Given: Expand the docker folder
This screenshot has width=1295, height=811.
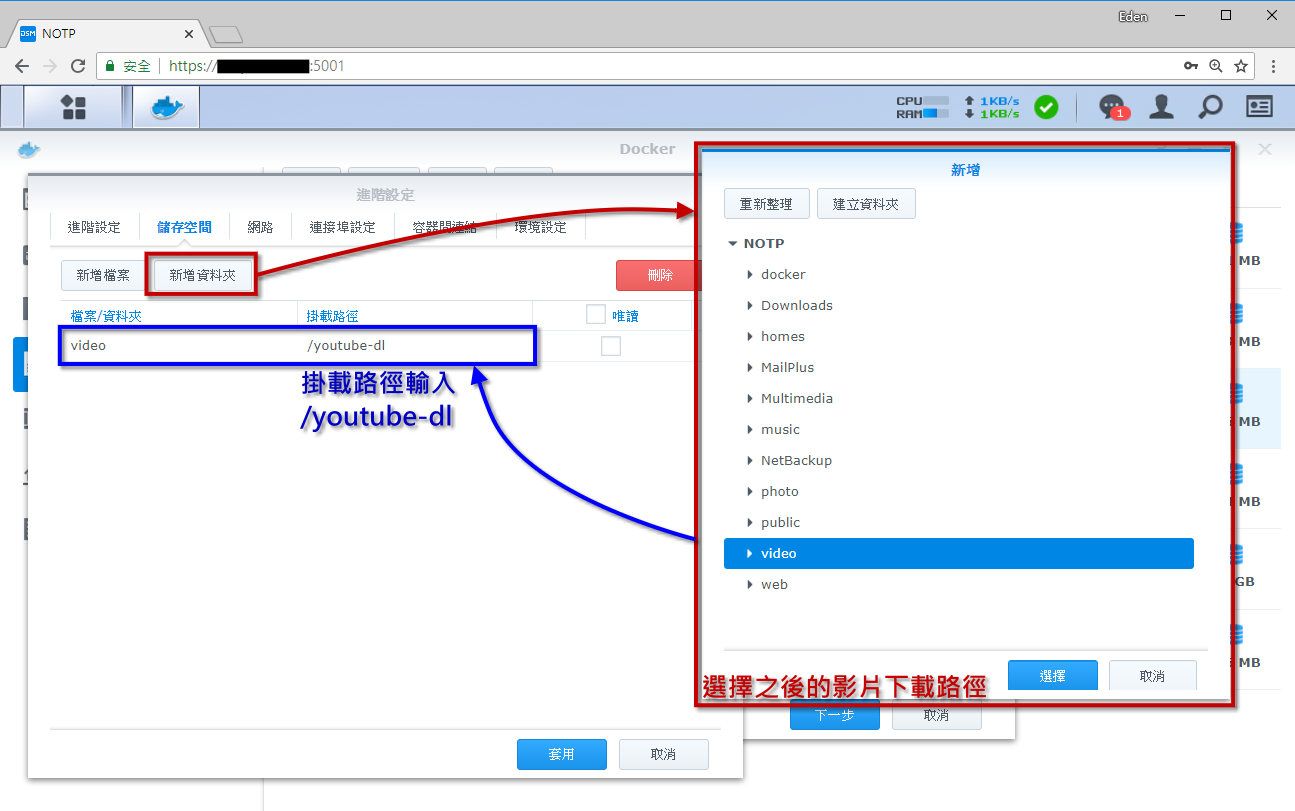Looking at the screenshot, I should (750, 274).
